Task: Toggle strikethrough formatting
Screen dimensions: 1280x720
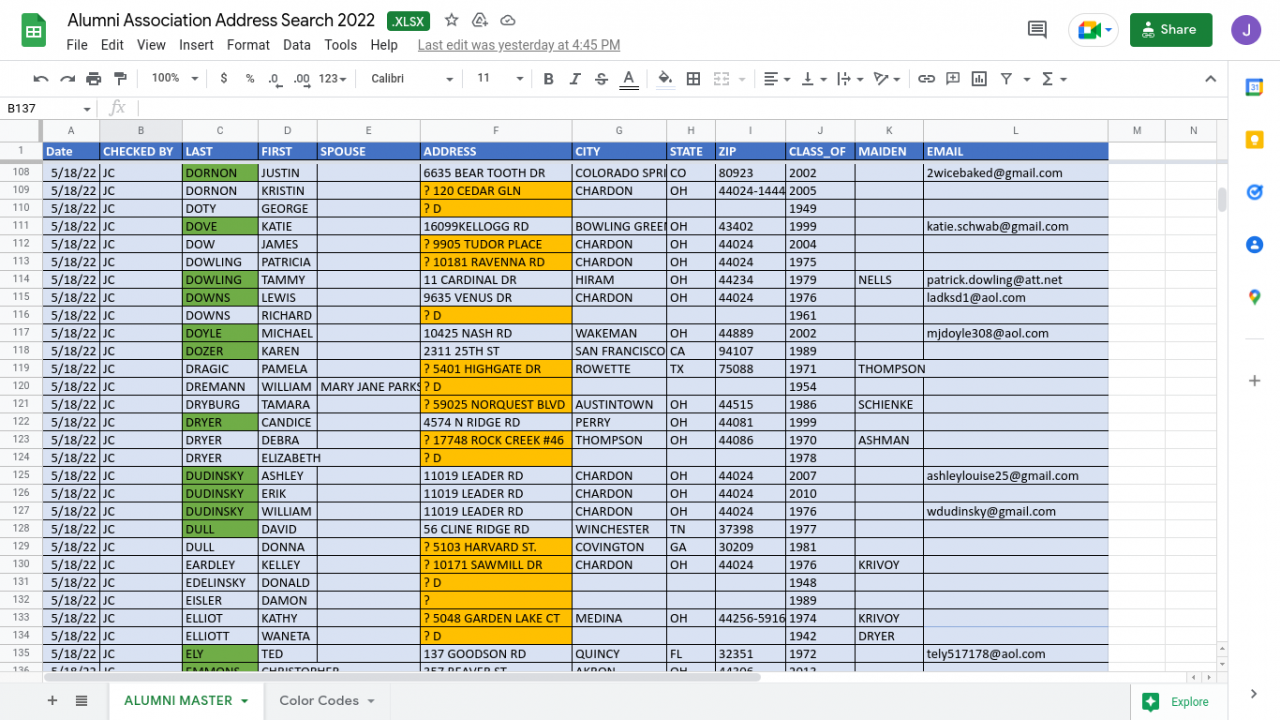Action: point(601,79)
